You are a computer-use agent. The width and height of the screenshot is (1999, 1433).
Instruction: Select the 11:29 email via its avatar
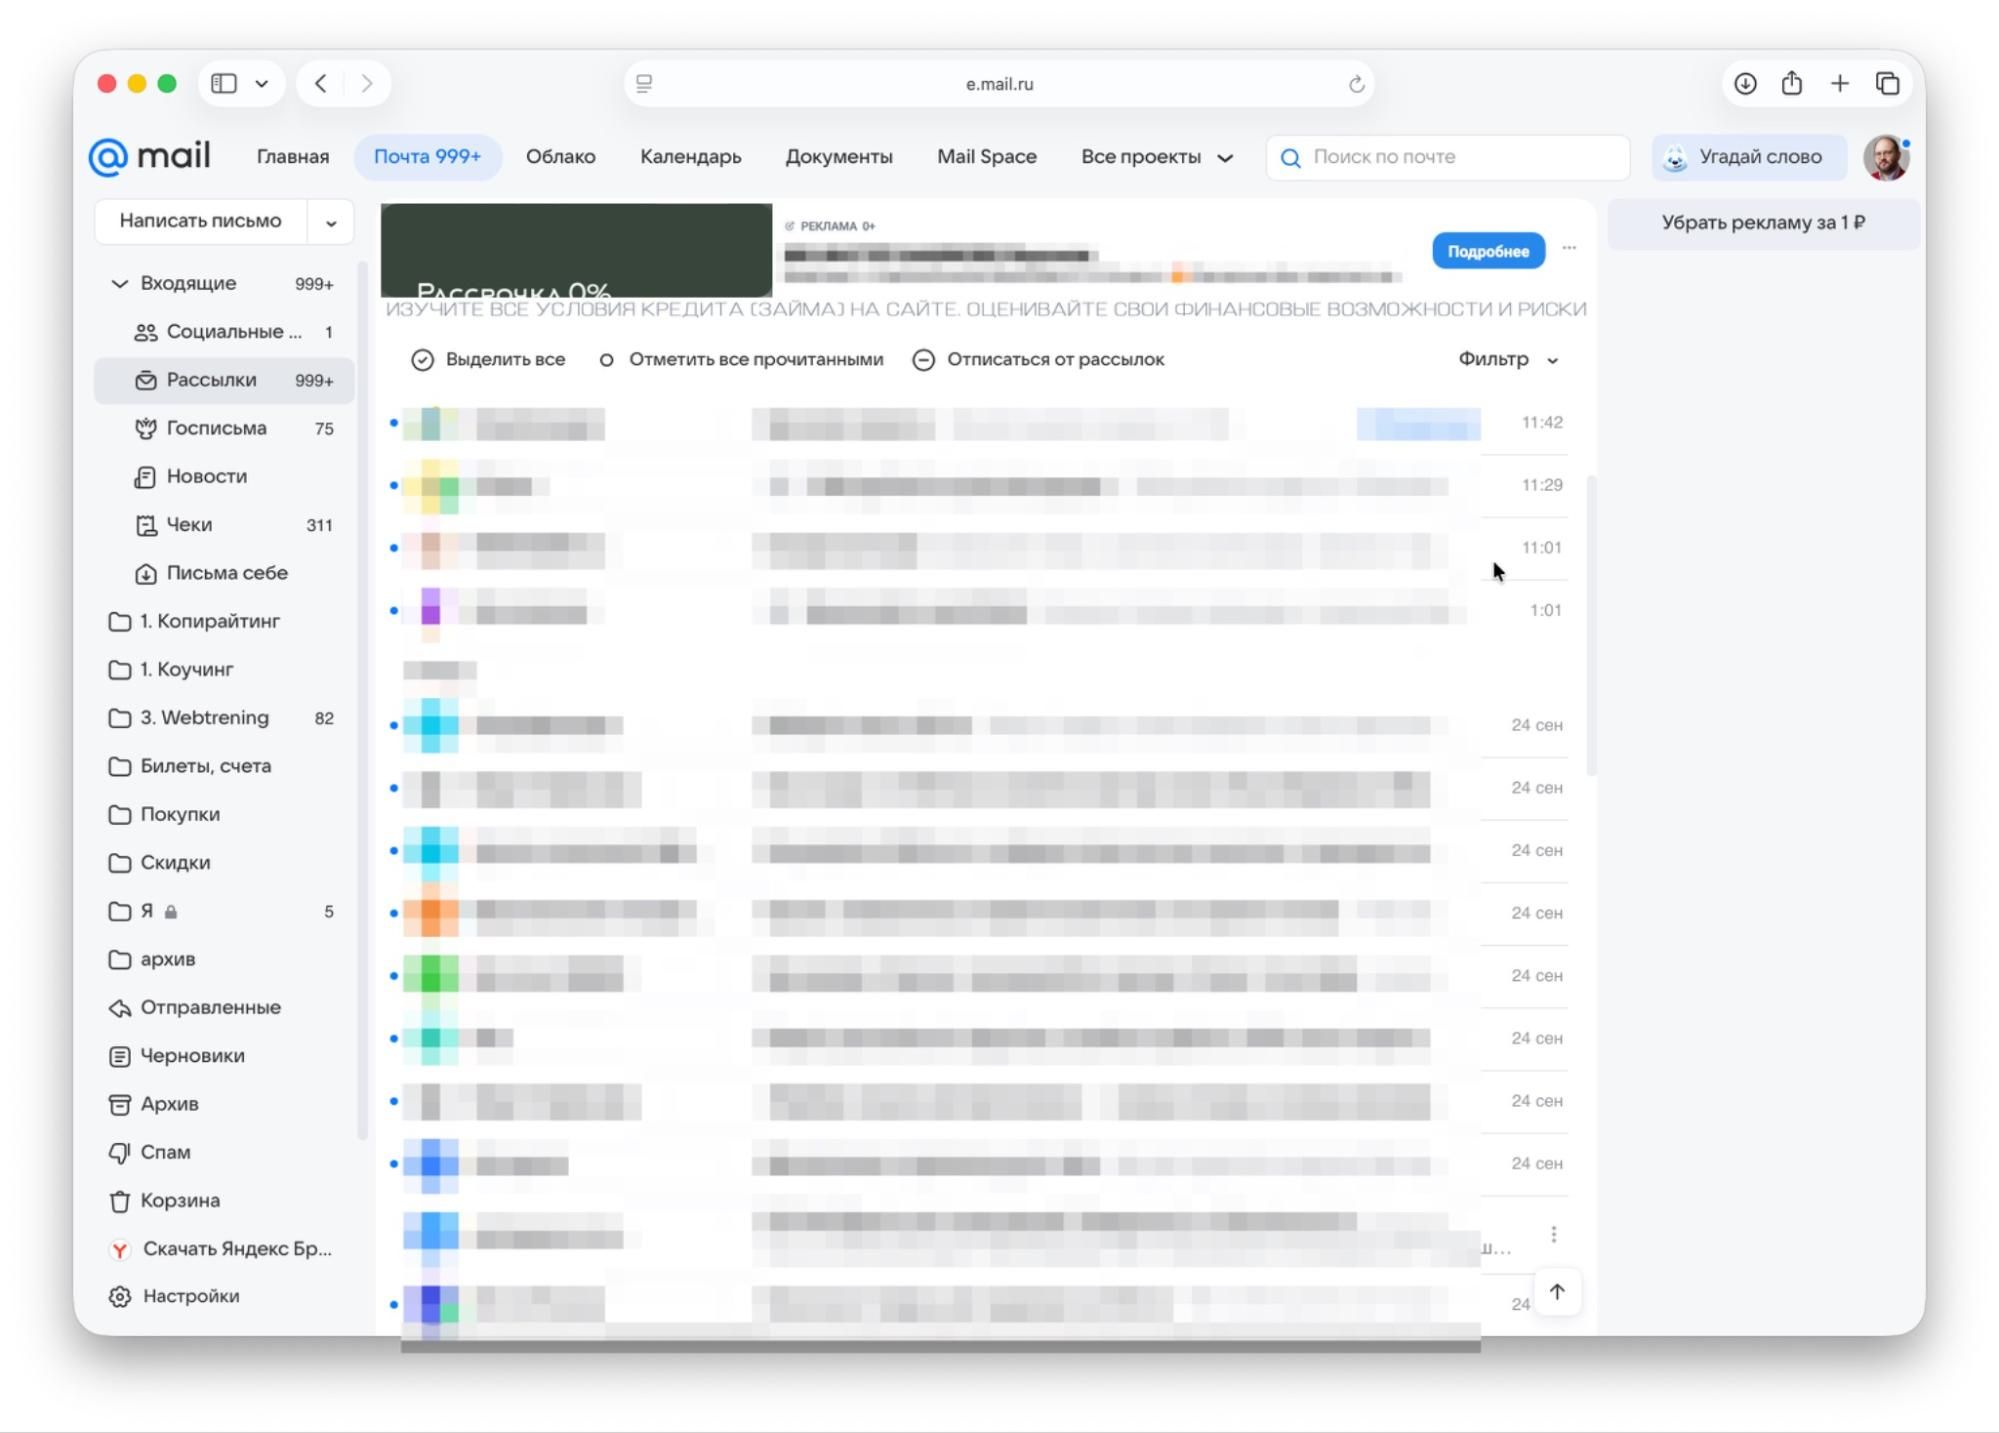[431, 486]
